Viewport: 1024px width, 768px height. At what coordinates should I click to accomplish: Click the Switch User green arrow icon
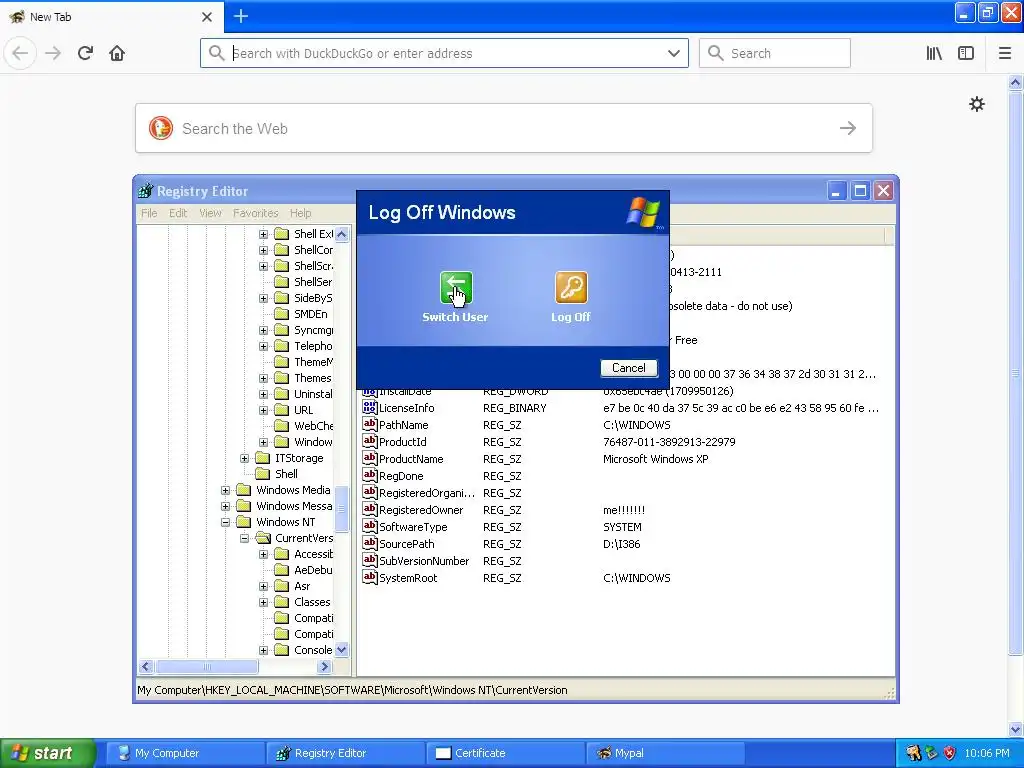click(456, 287)
